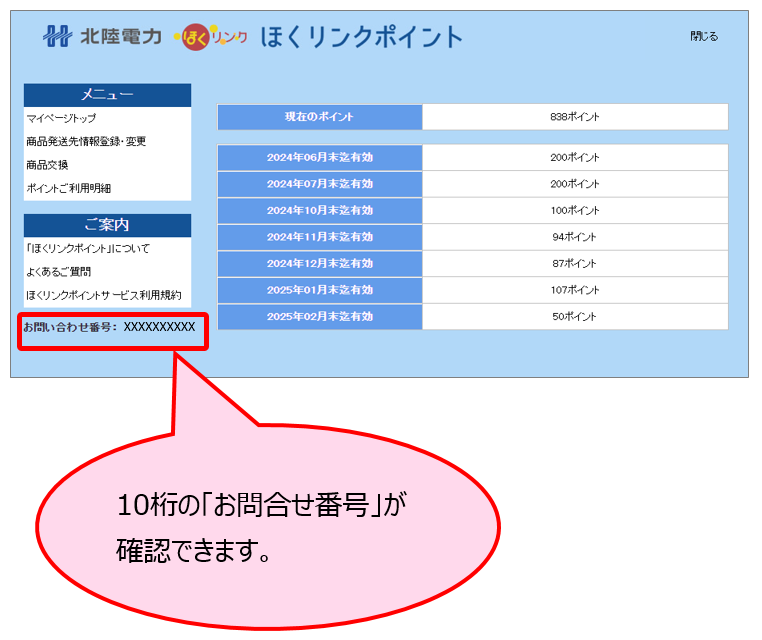Open マイページトップ menu item
Image resolution: width=762 pixels, height=640 pixels.
[61, 118]
